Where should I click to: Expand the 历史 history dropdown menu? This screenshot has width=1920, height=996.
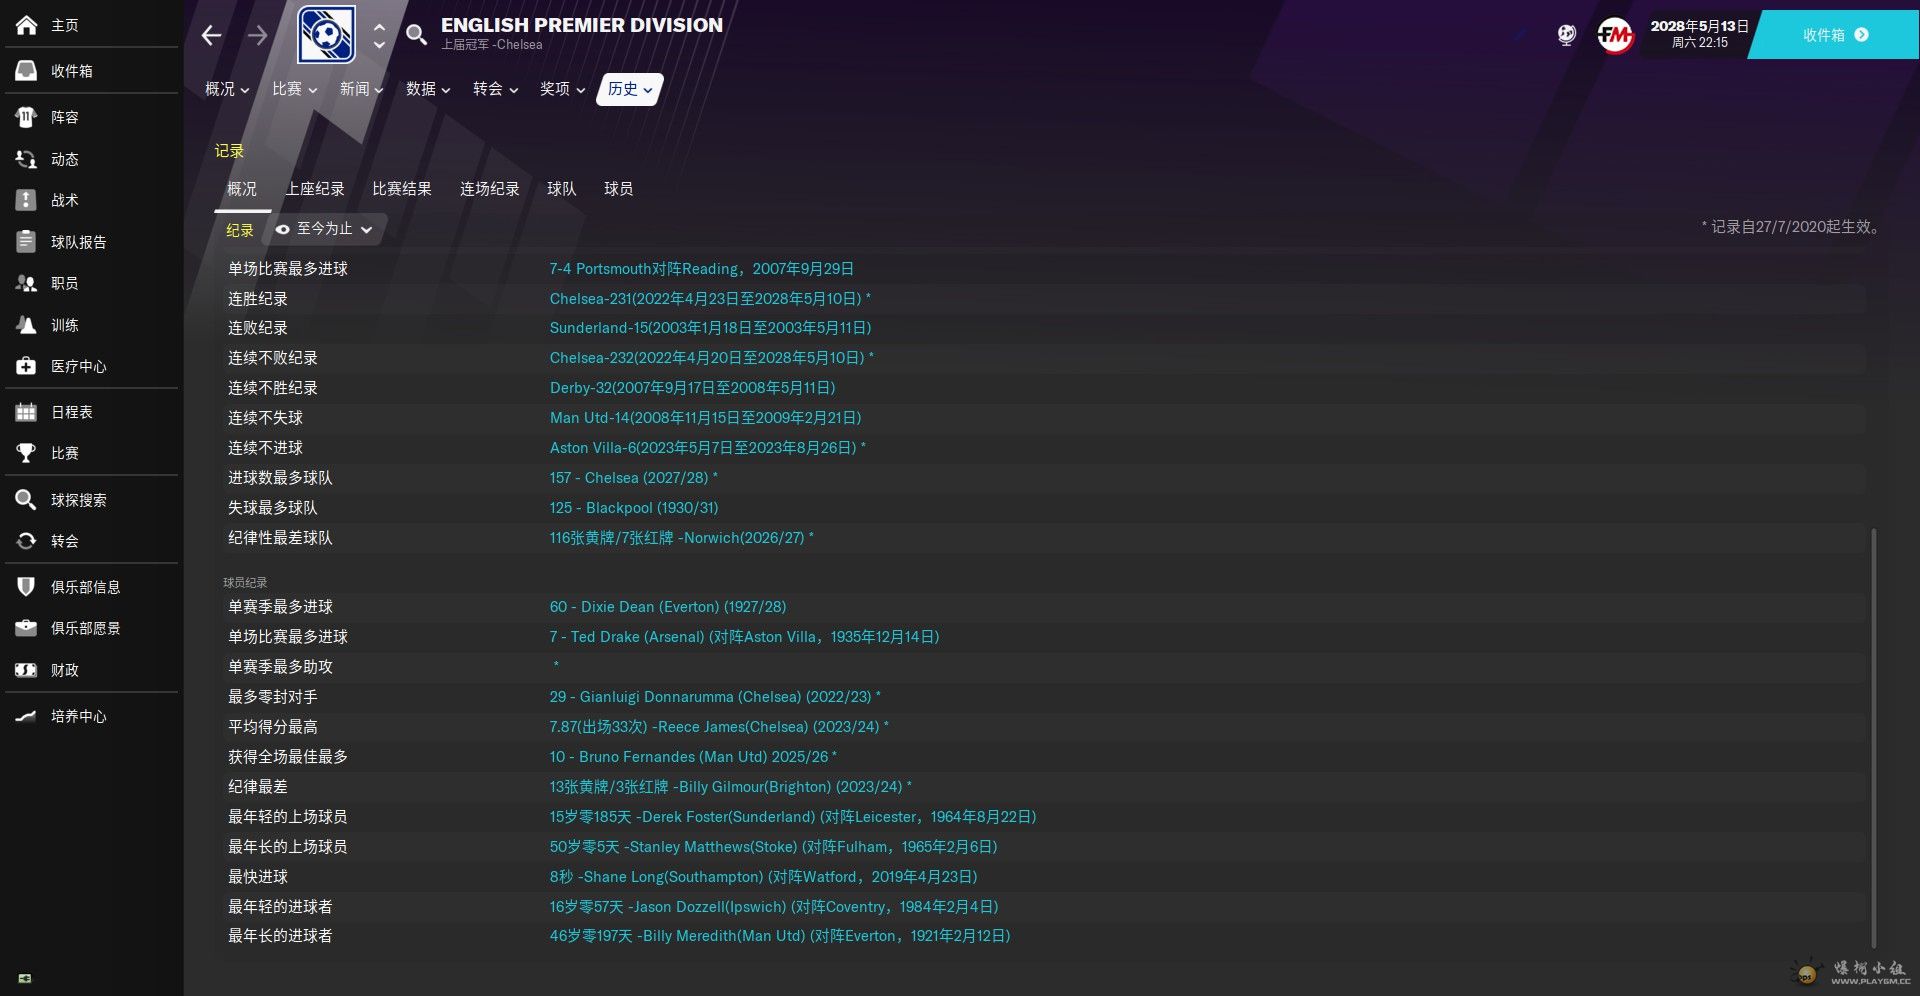(x=630, y=89)
